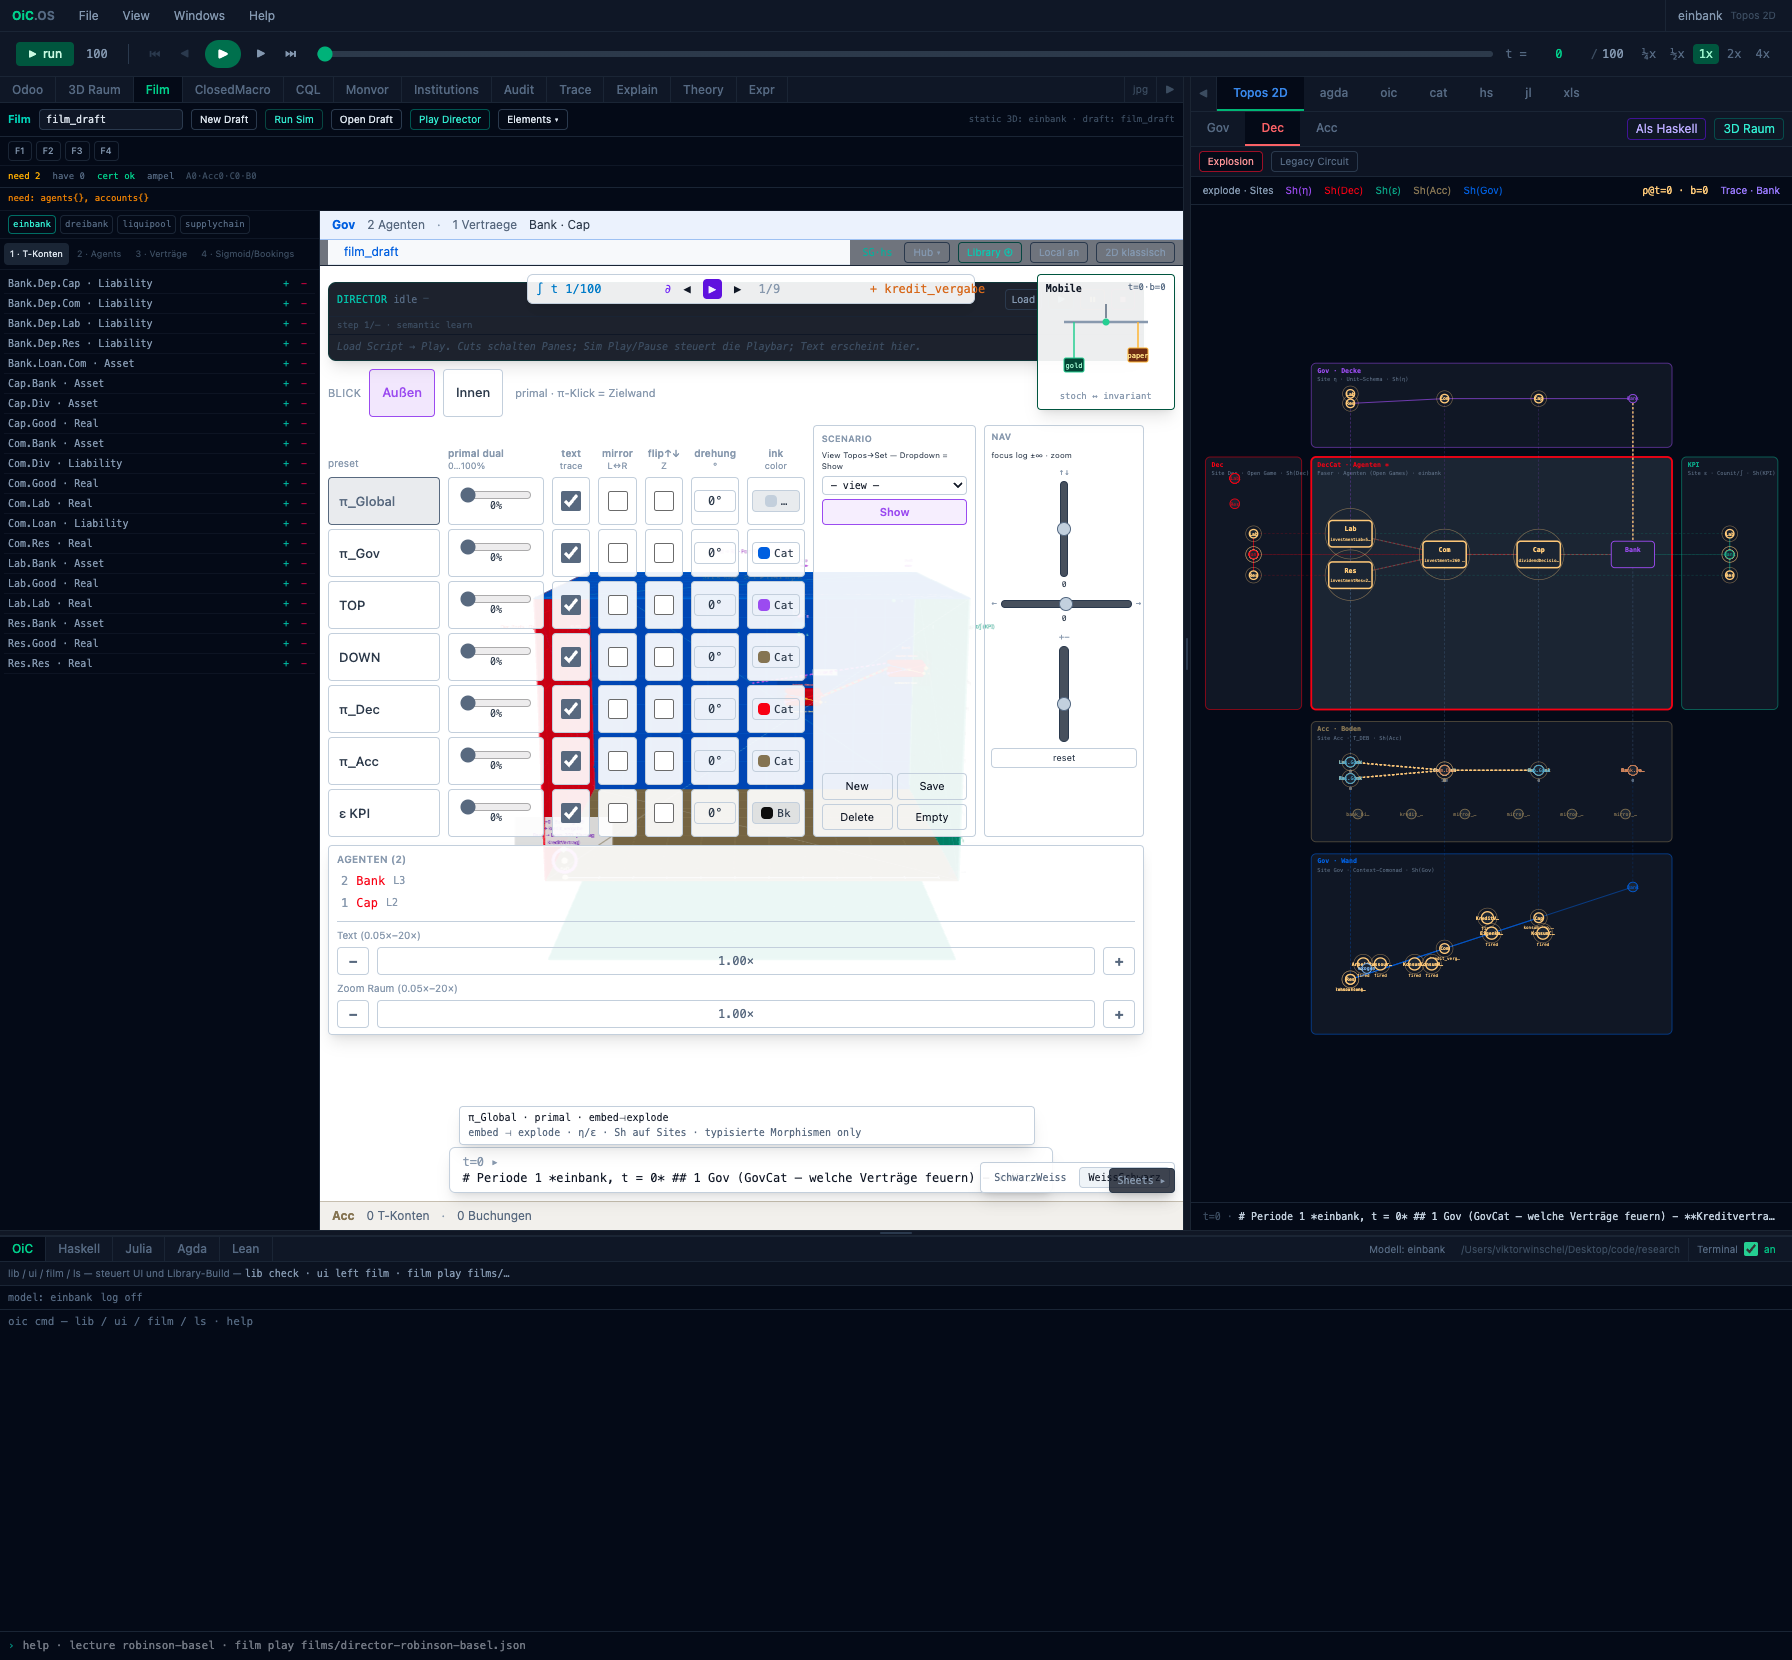Viewport: 1792px width, 1660px height.
Task: Go to next director step arrow
Action: tap(737, 289)
